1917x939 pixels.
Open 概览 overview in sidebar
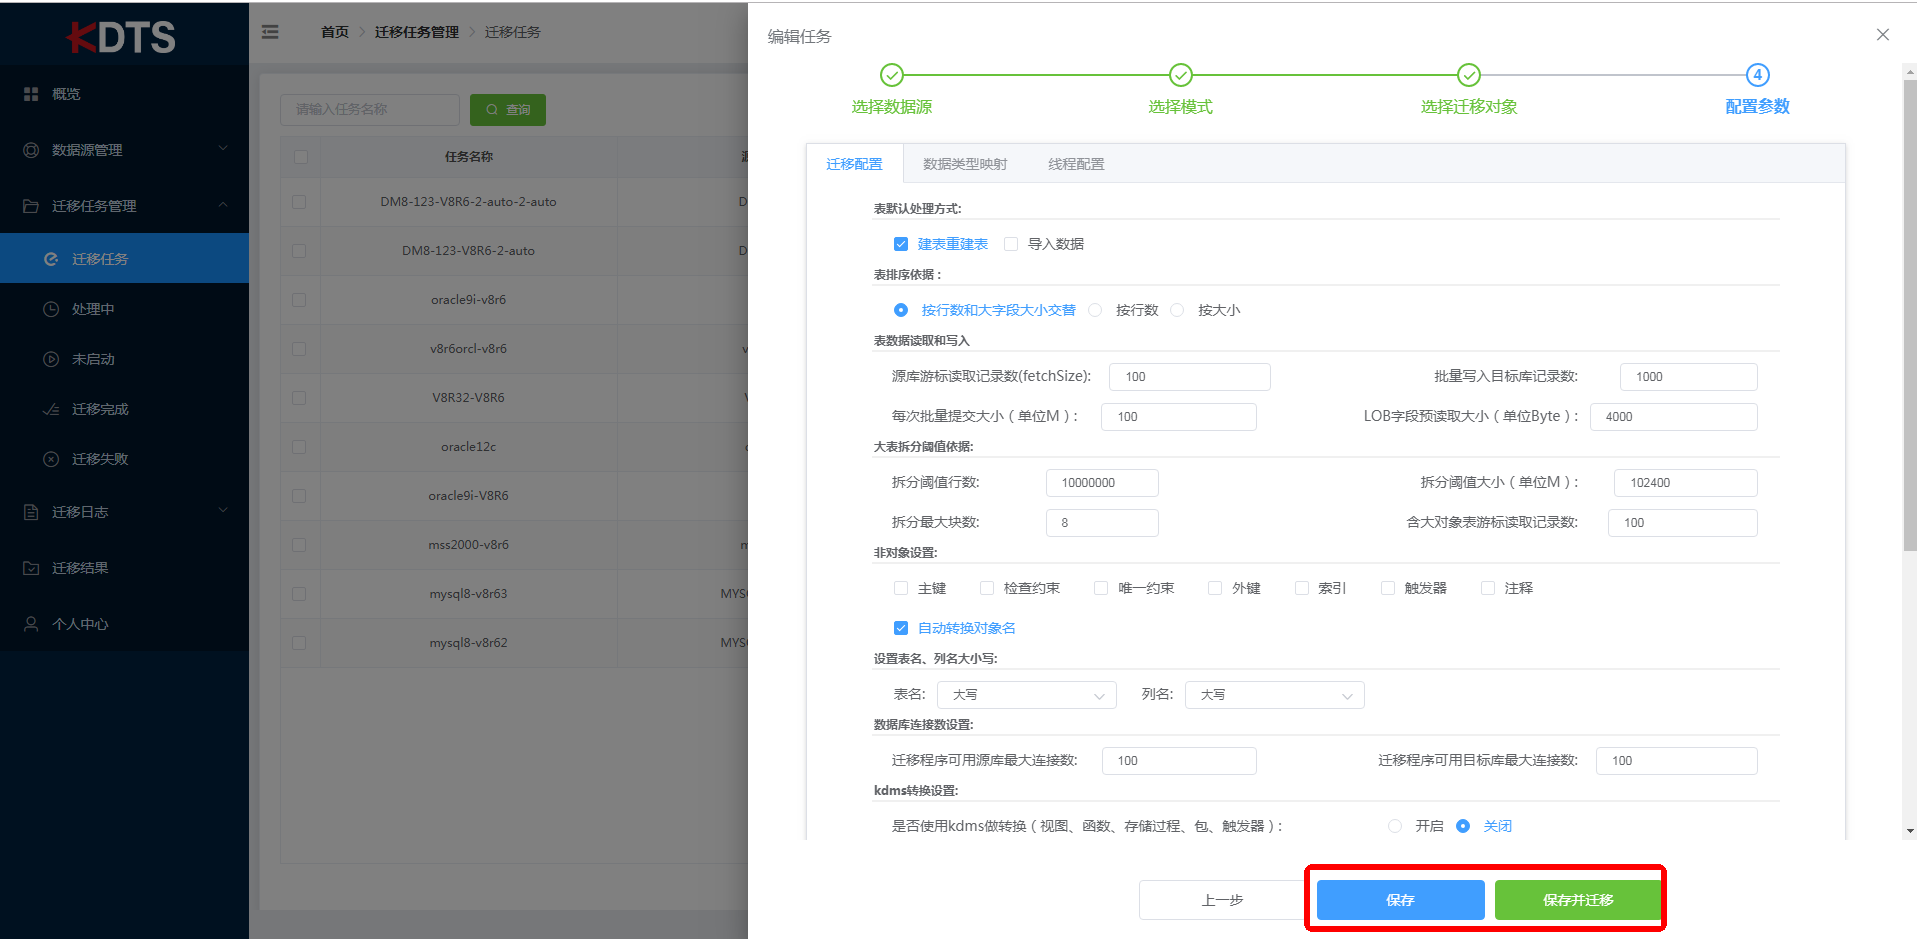click(x=124, y=94)
